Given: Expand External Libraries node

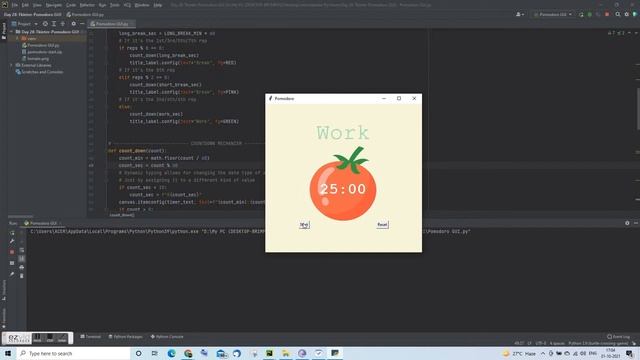Looking at the screenshot, I should pos(11,65).
